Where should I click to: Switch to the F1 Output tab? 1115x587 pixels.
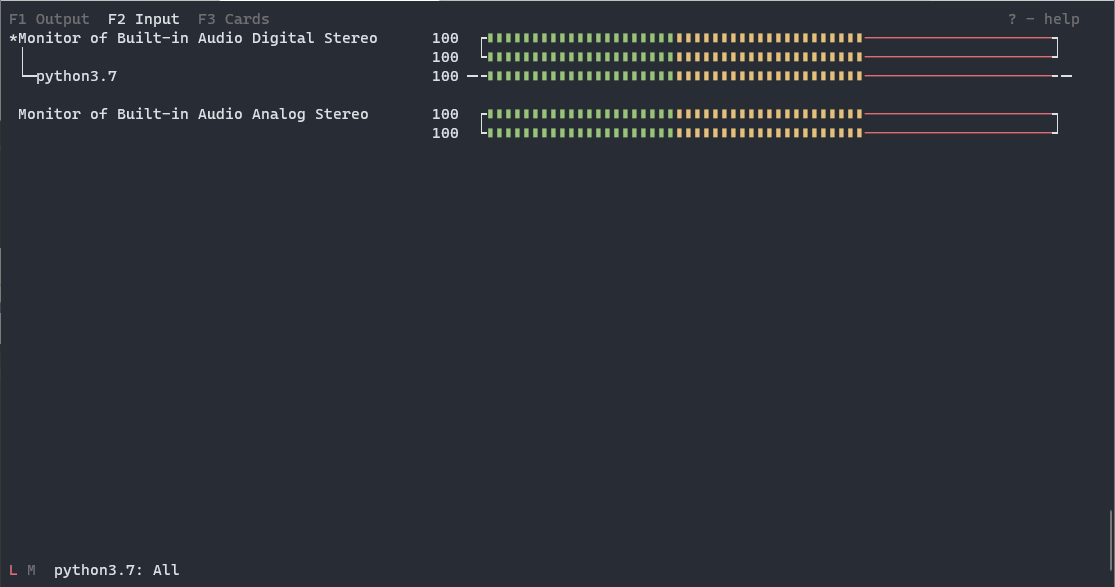click(49, 19)
